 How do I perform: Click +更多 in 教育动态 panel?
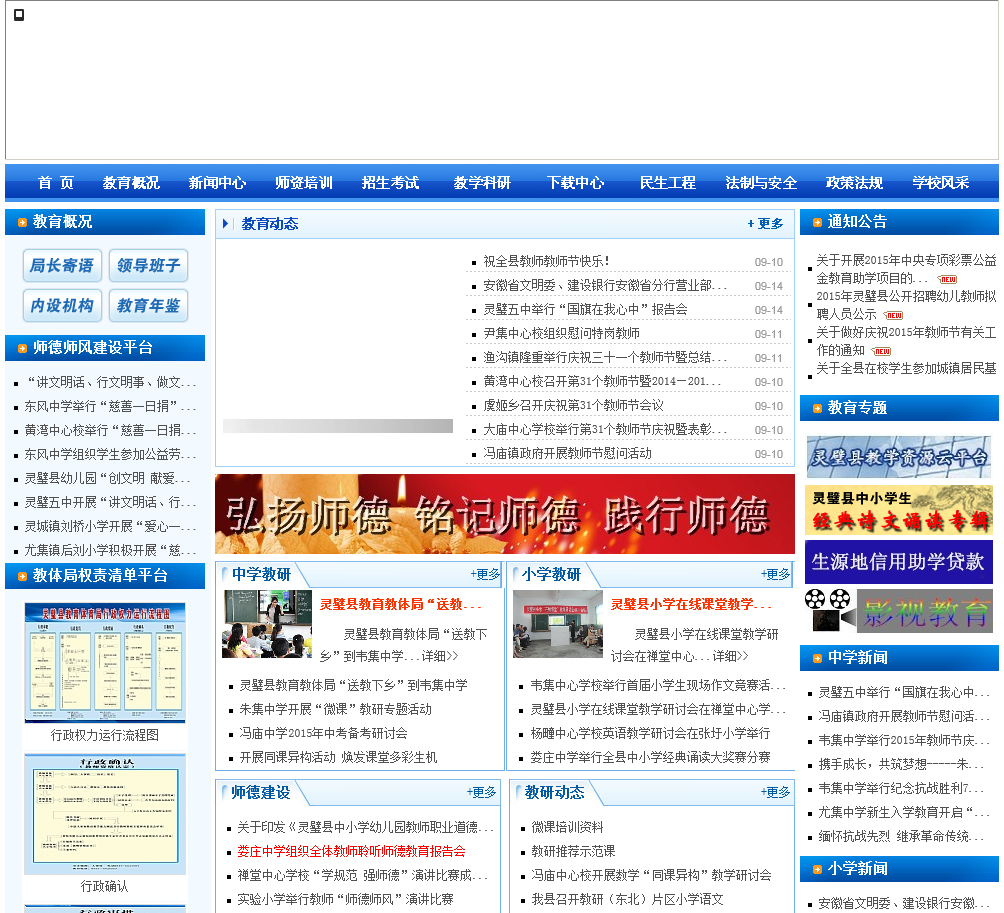[765, 223]
